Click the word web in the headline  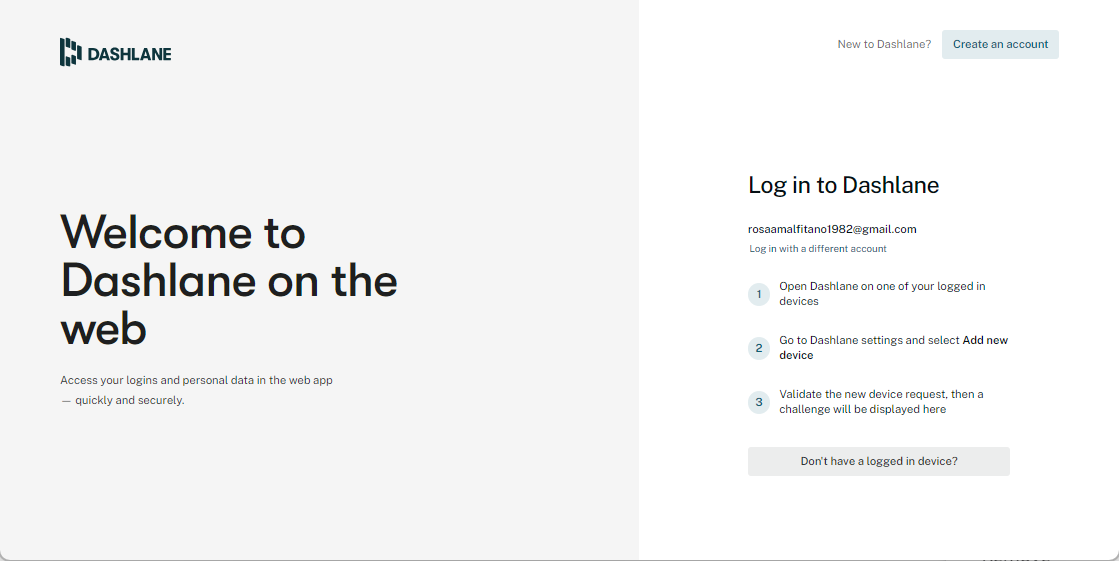[104, 328]
